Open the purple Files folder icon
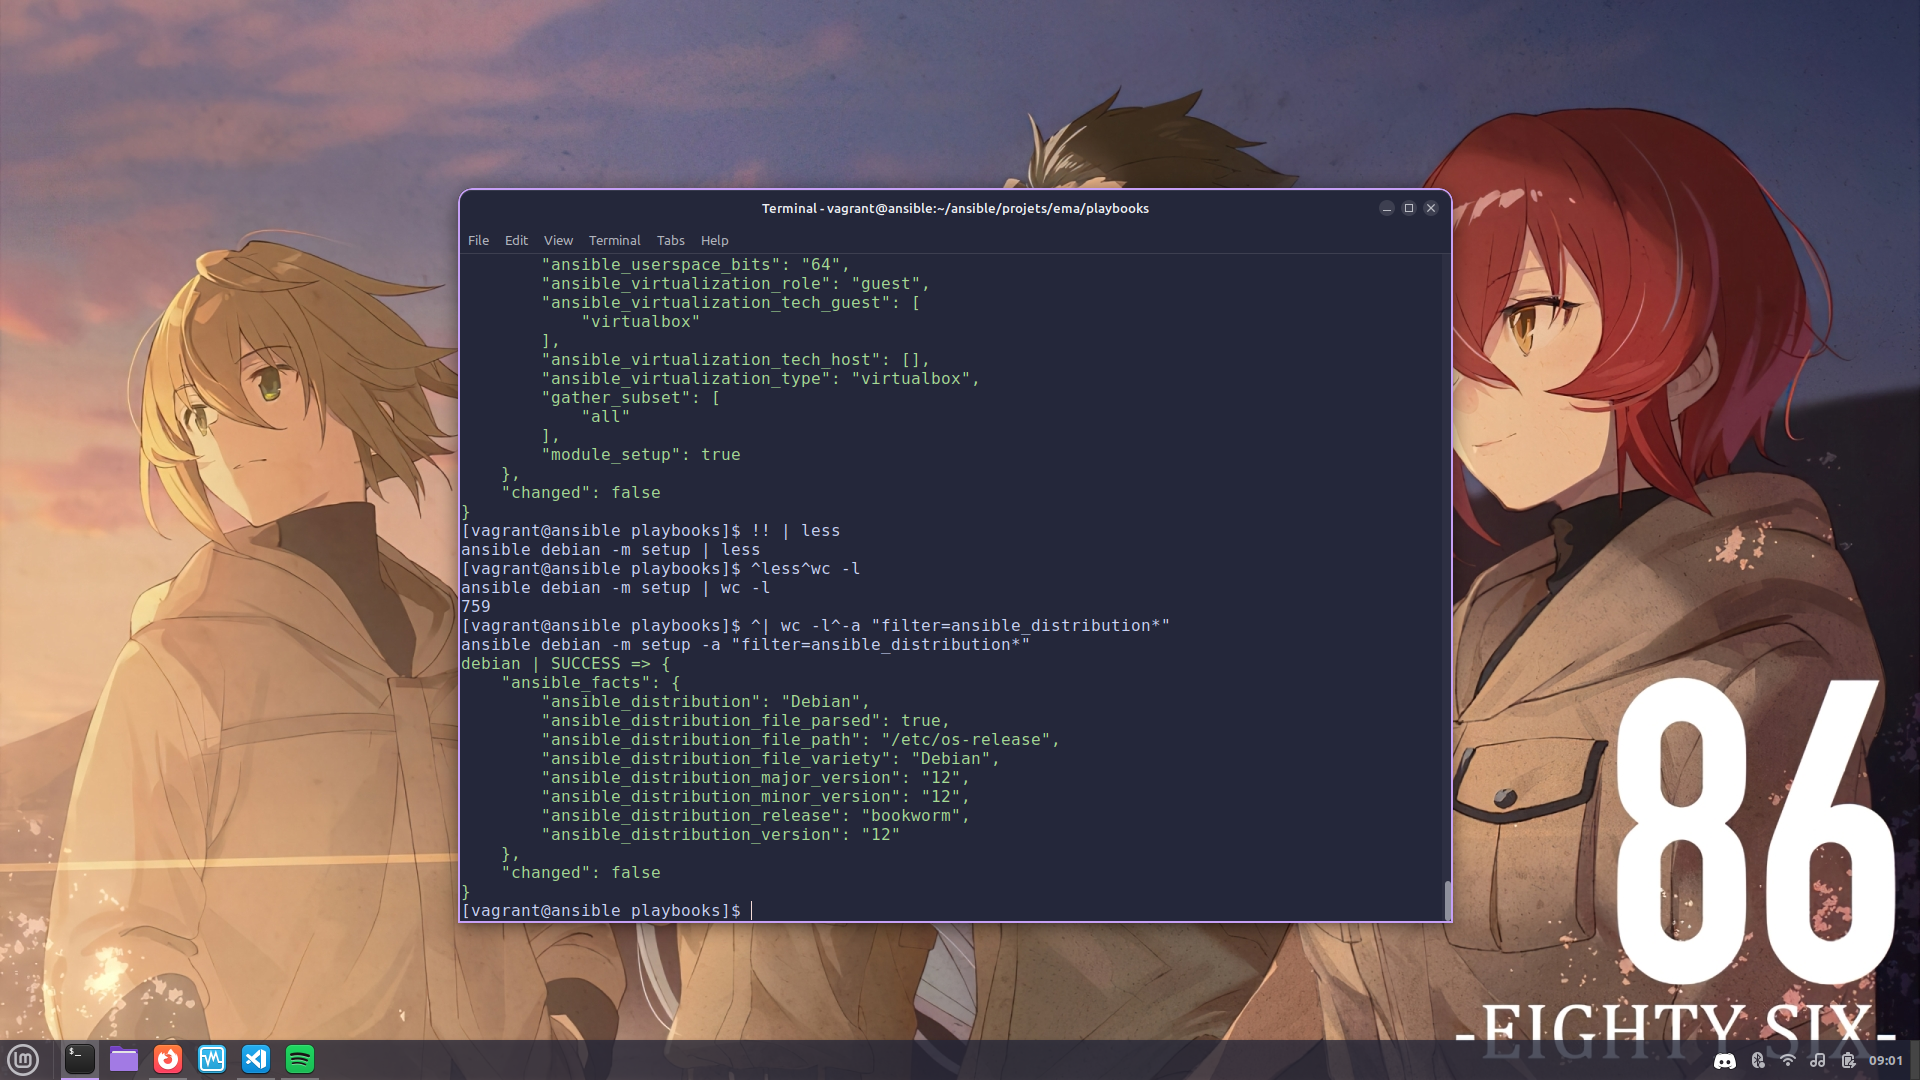This screenshot has width=1920, height=1080. [x=124, y=1059]
